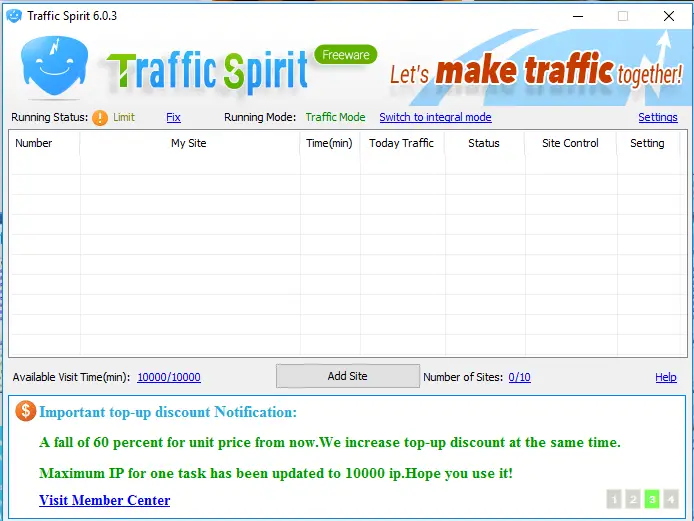694x521 pixels.
Task: Click the green Freeware badge
Action: [345, 55]
